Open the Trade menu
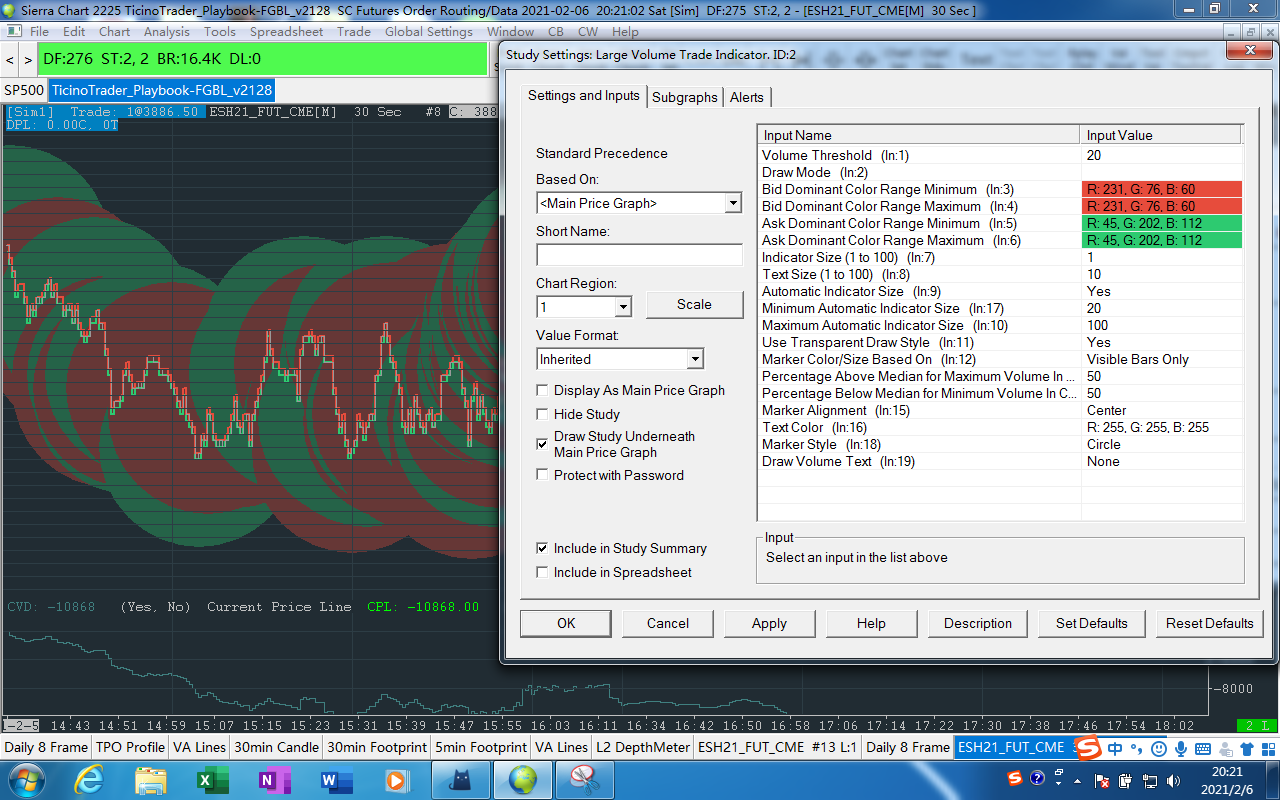Viewport: 1280px width, 800px height. [x=354, y=32]
